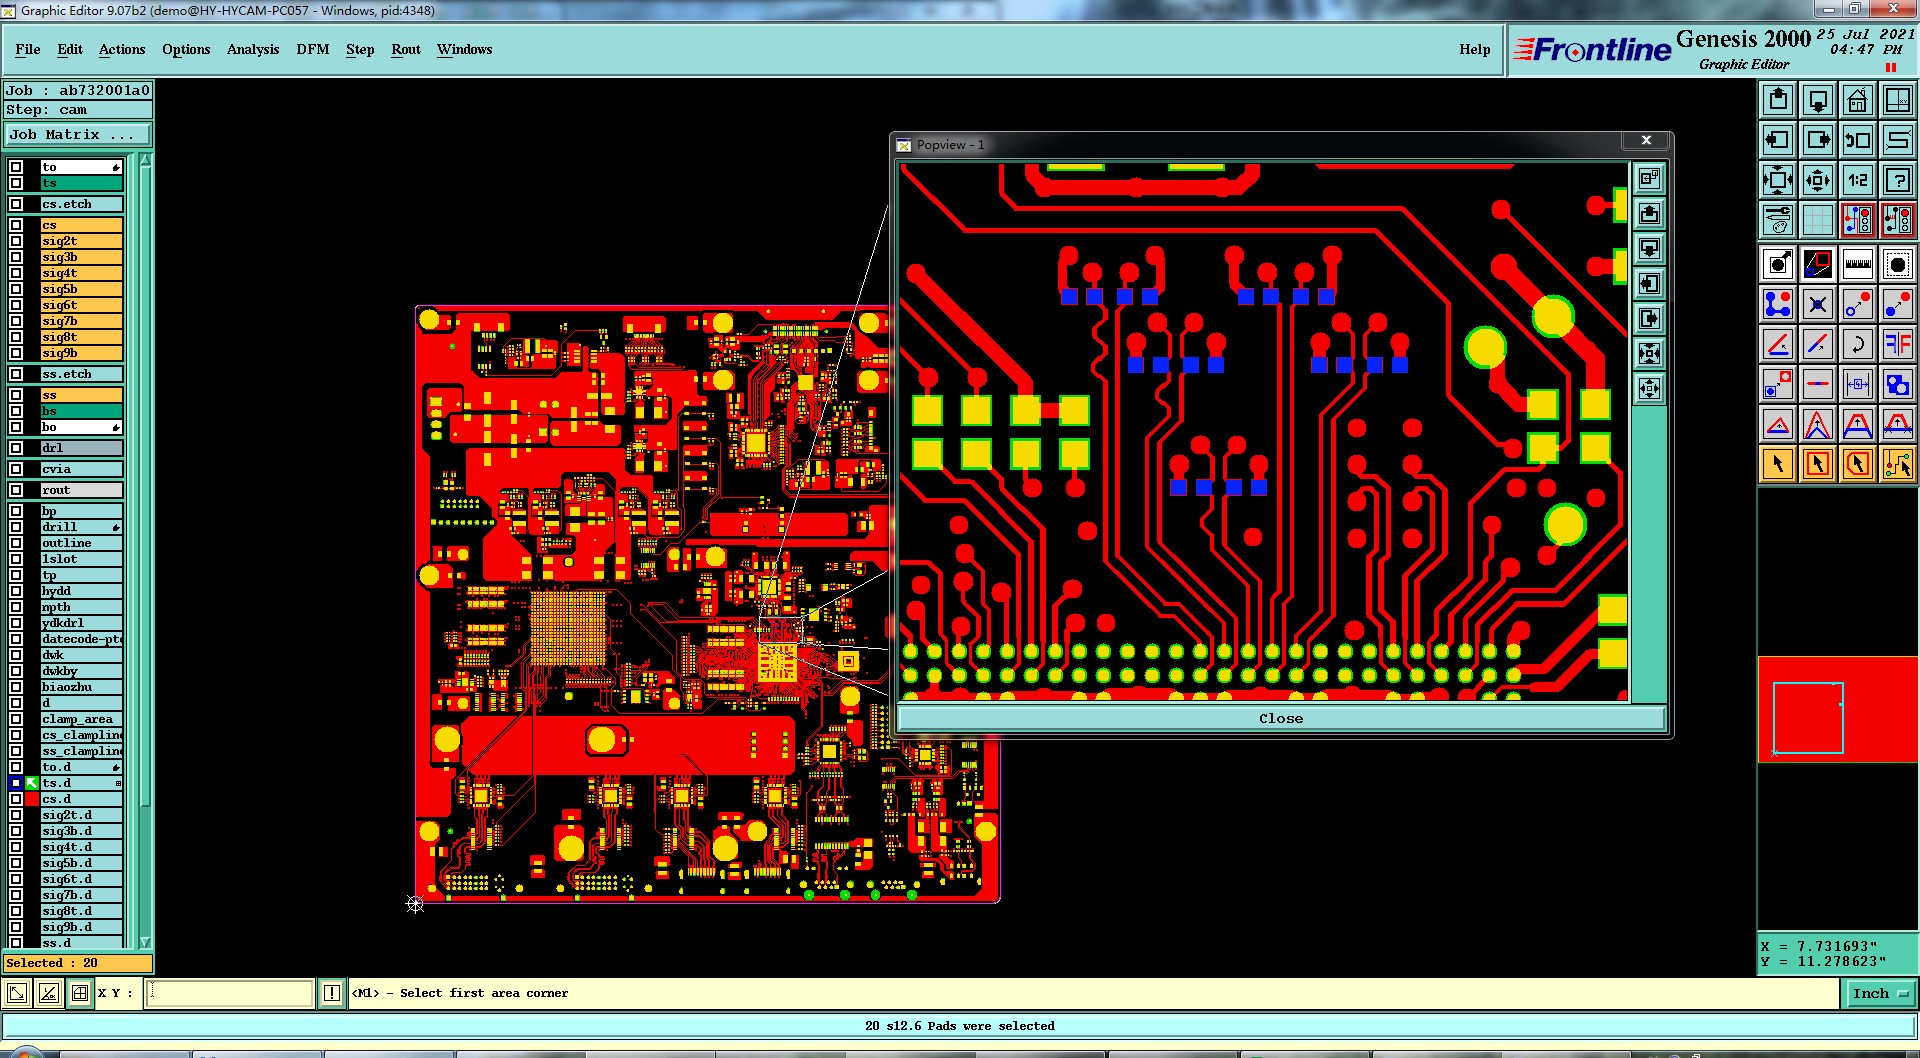Toggle visibility checkbox for layer sig5b

click(16, 289)
